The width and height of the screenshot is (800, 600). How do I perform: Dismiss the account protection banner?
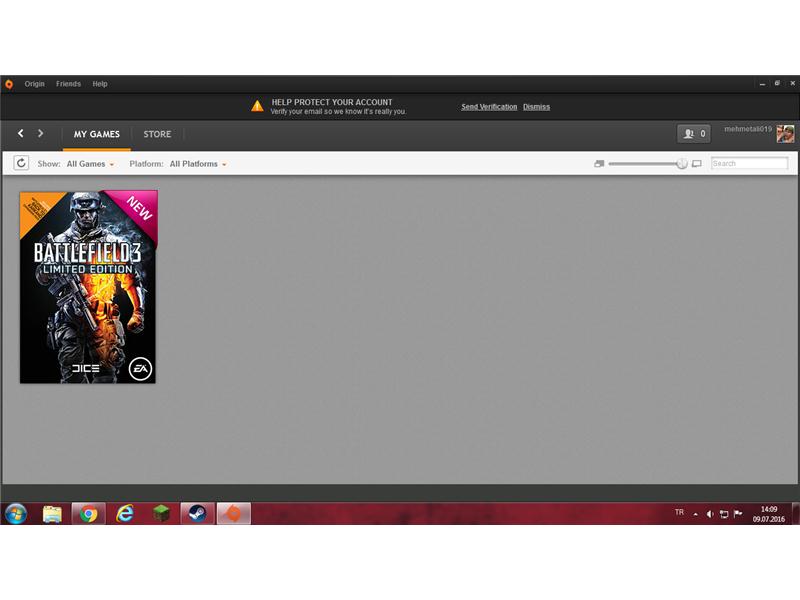[x=536, y=107]
